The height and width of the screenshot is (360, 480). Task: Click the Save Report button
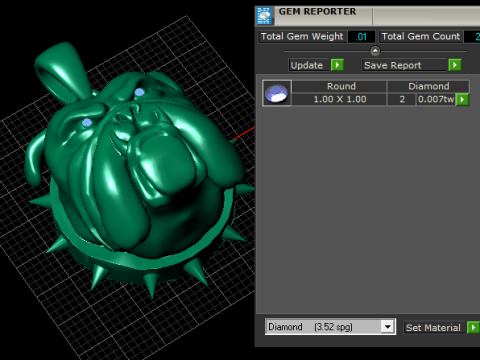tap(405, 65)
